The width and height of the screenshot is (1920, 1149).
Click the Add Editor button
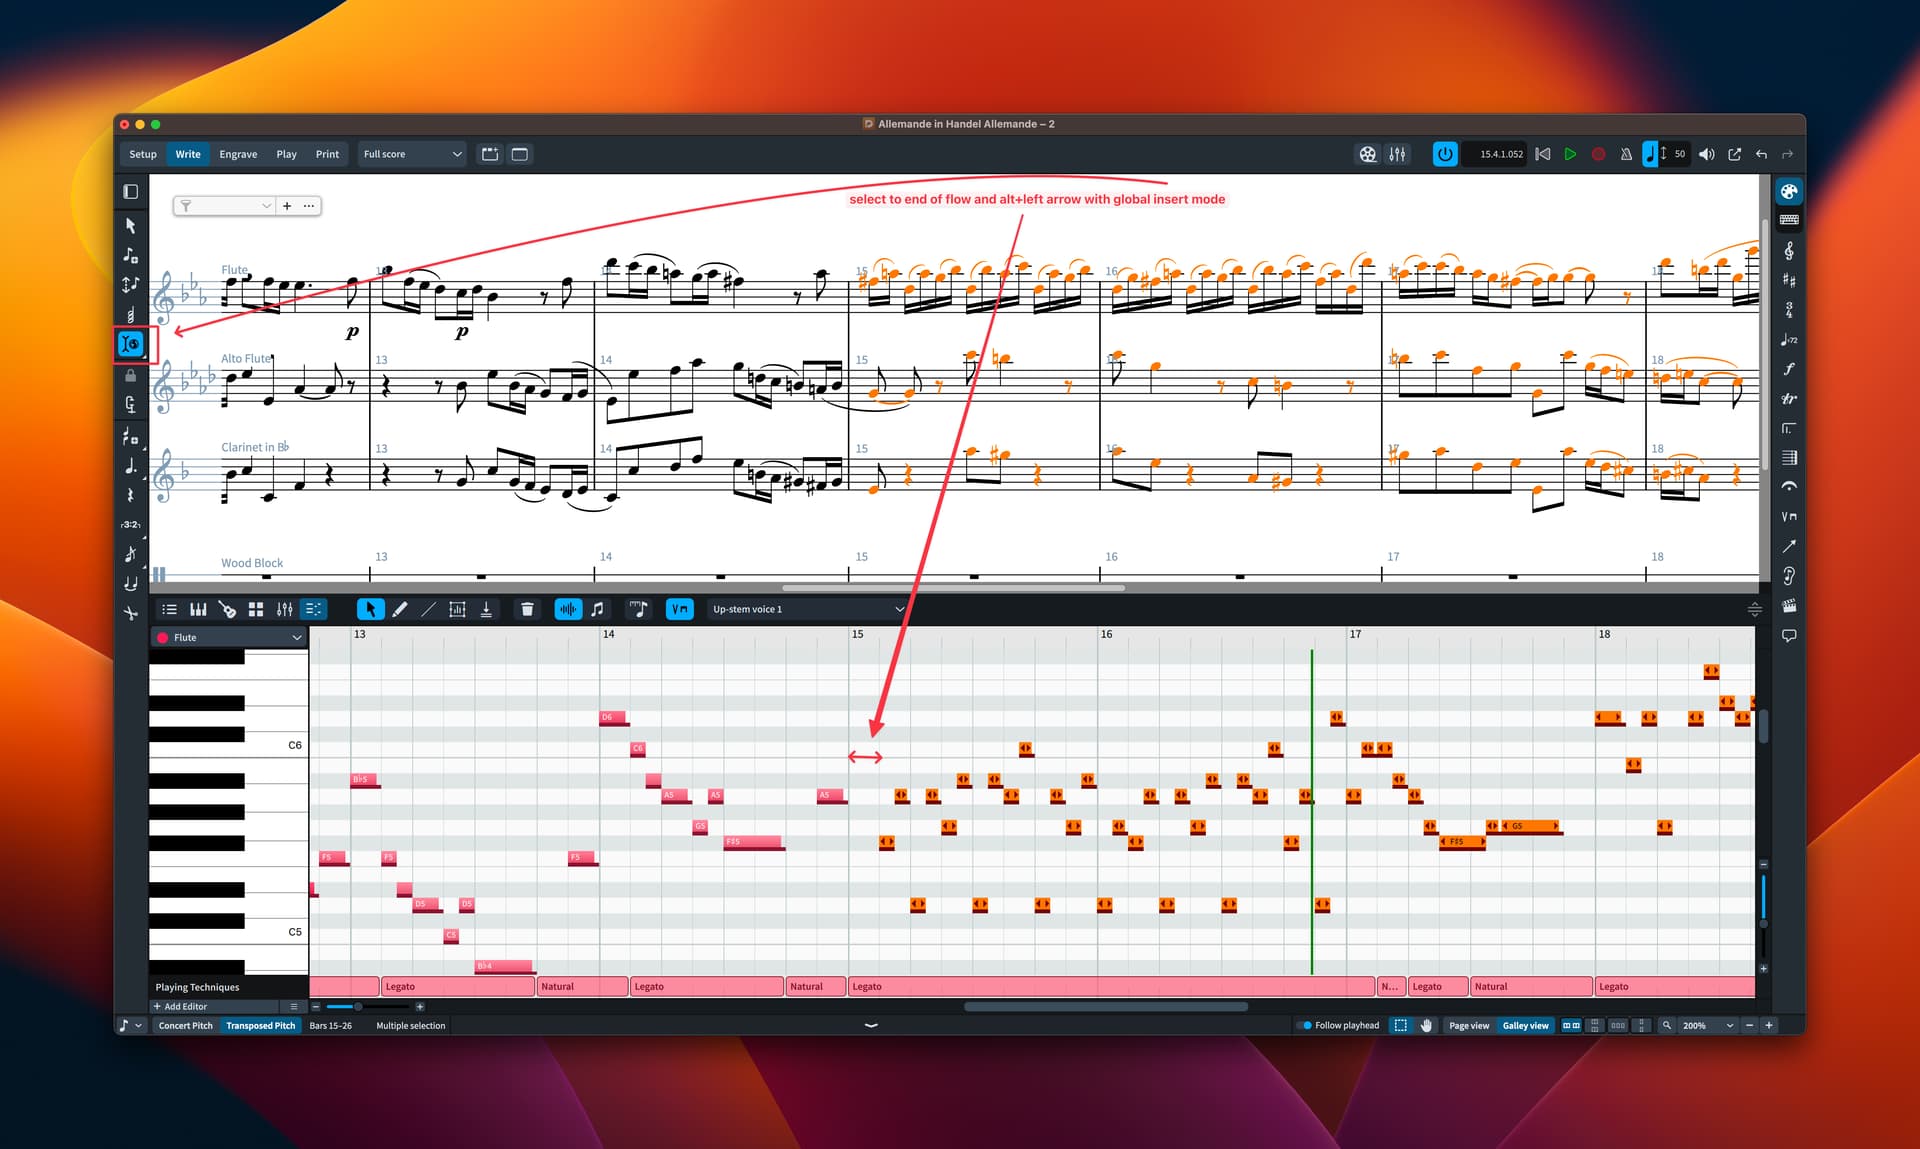click(x=181, y=1007)
